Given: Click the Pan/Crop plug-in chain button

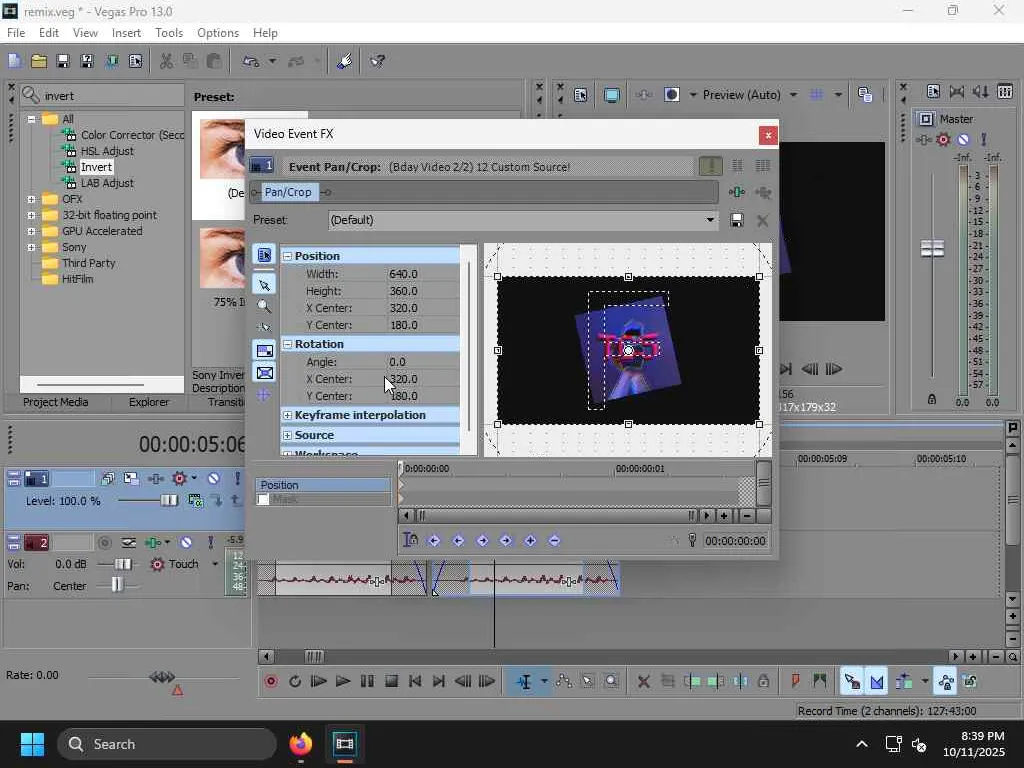Looking at the screenshot, I should coord(288,192).
